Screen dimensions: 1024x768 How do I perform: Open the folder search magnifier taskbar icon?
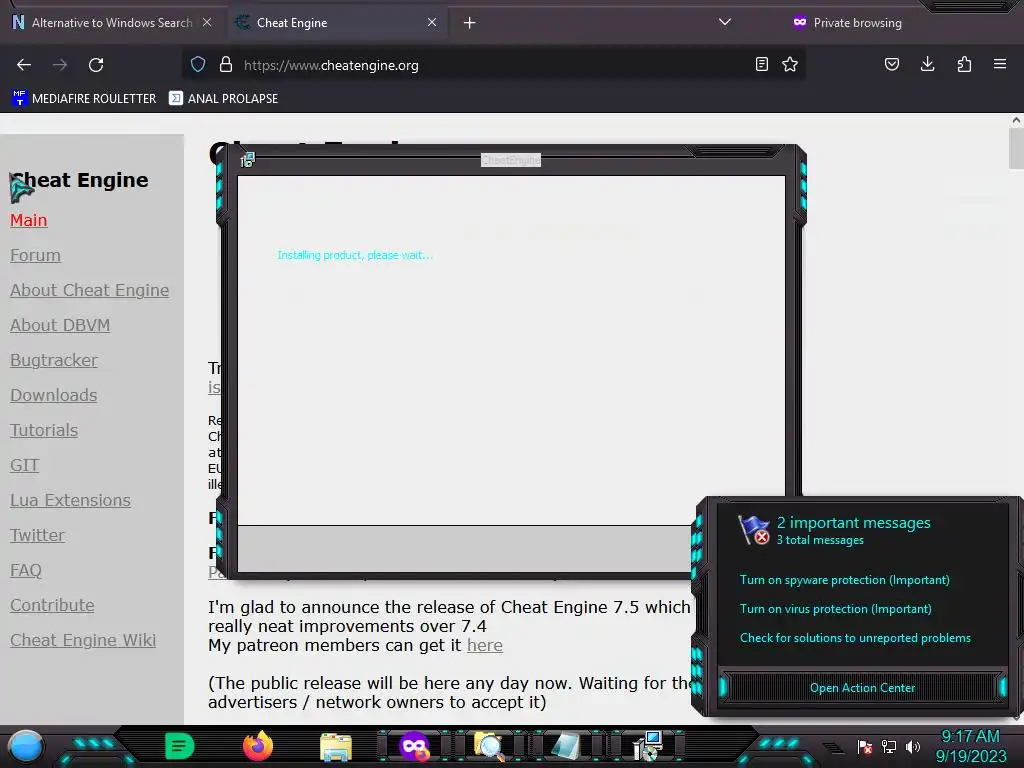click(490, 747)
